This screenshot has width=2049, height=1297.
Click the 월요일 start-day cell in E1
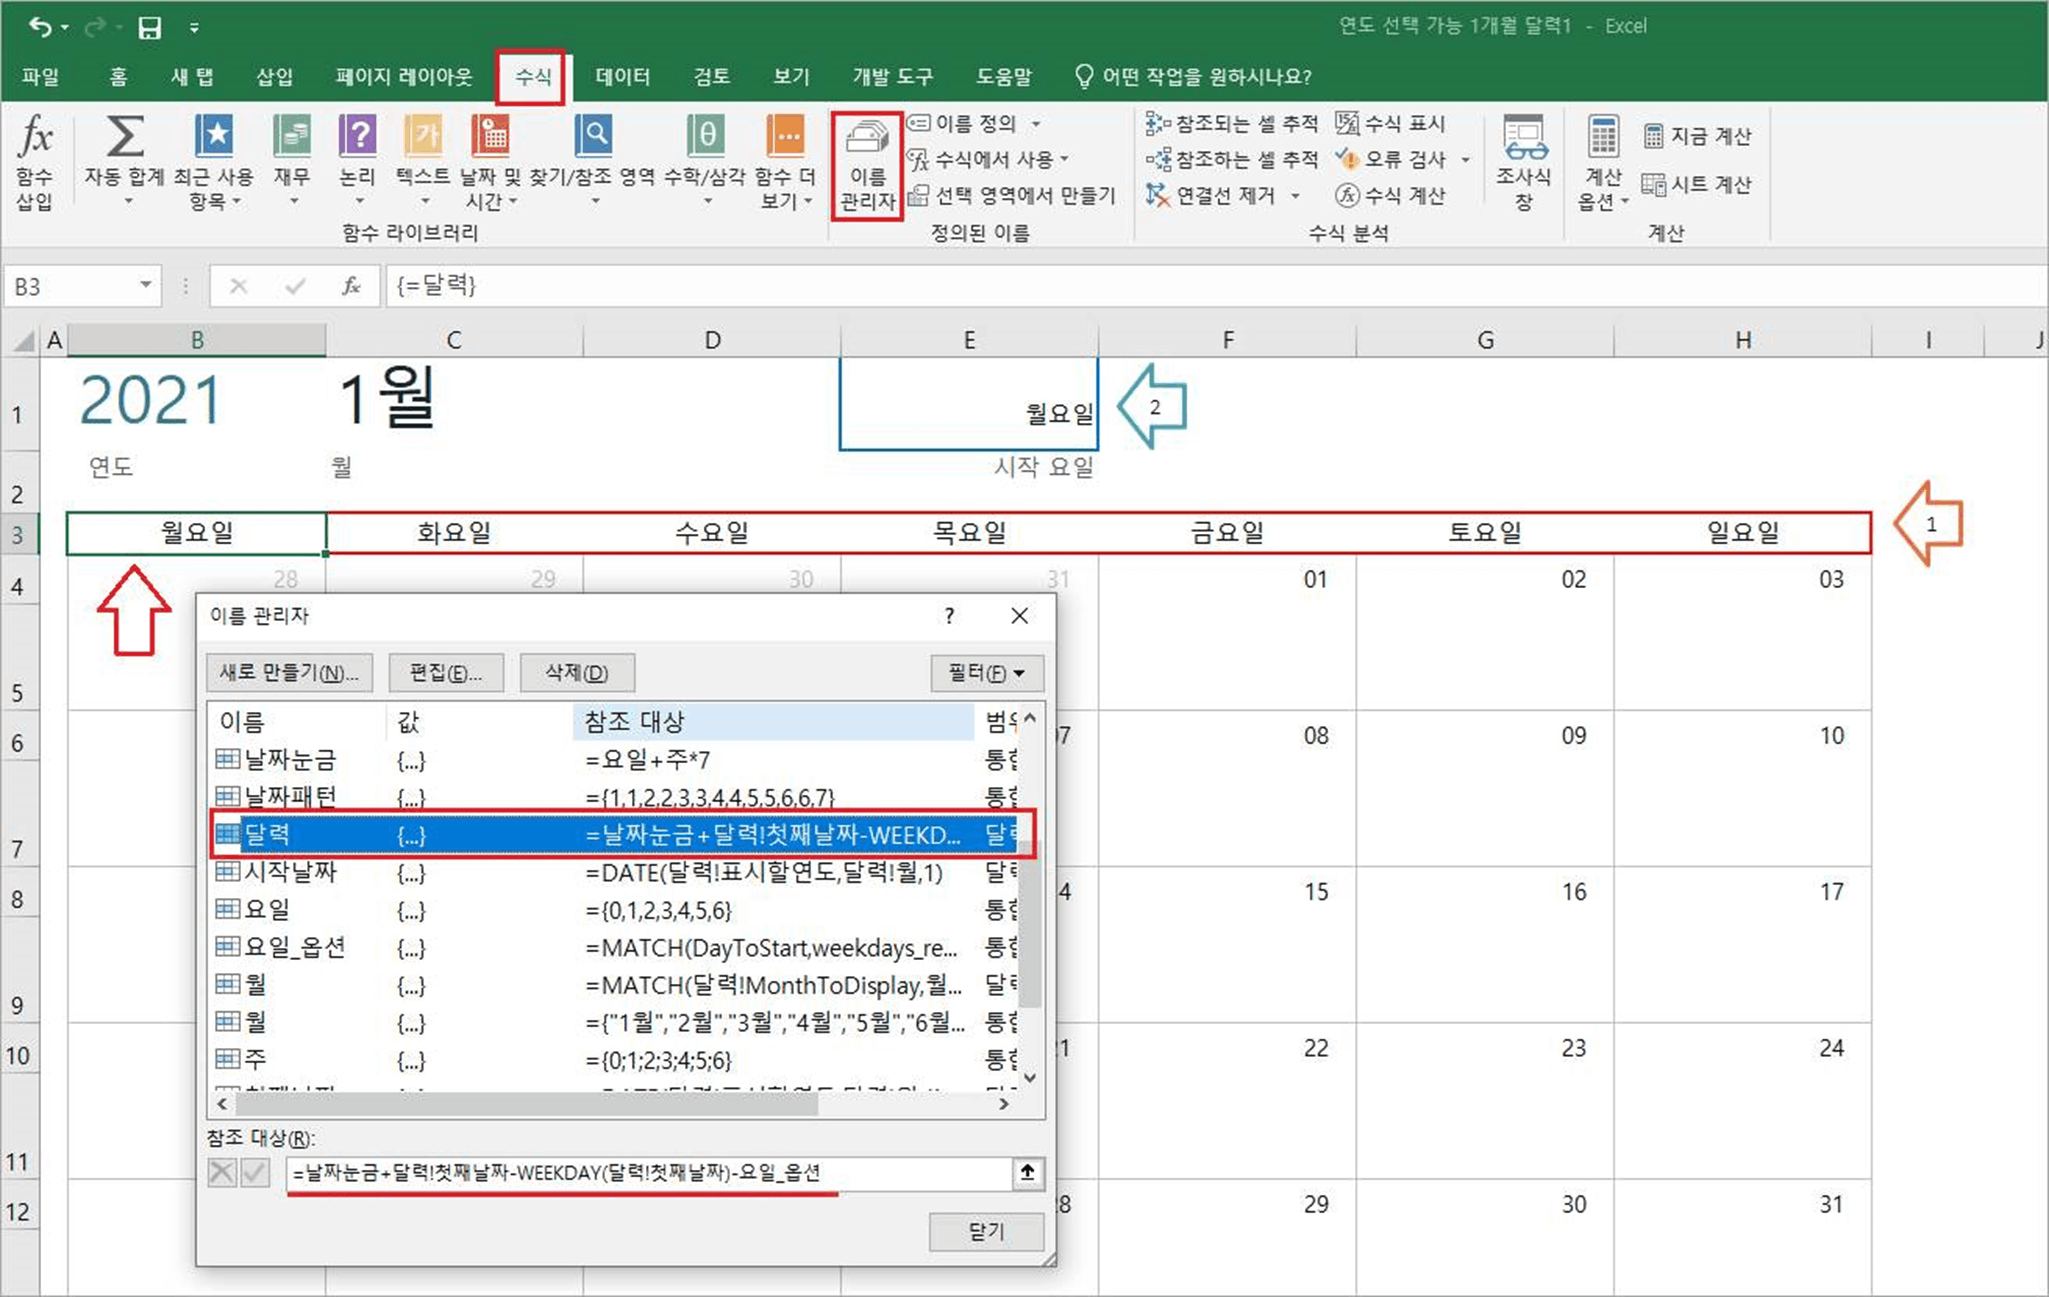point(968,404)
